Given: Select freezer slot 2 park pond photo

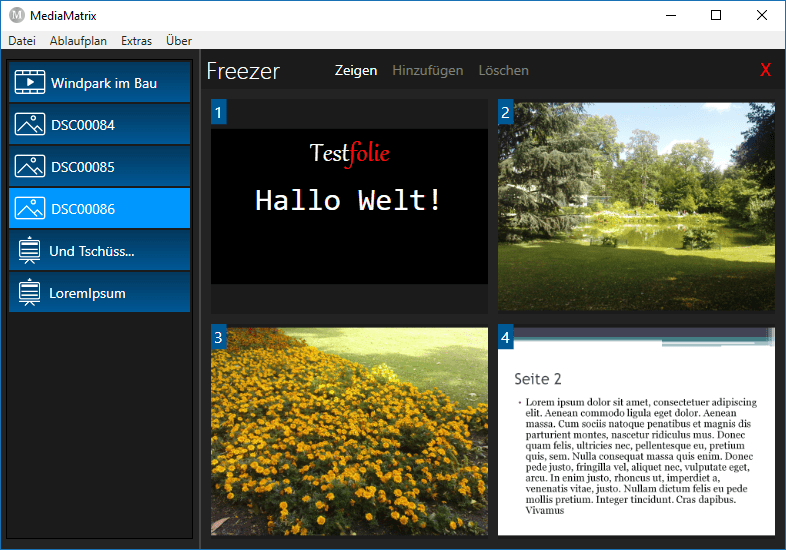Looking at the screenshot, I should (636, 206).
